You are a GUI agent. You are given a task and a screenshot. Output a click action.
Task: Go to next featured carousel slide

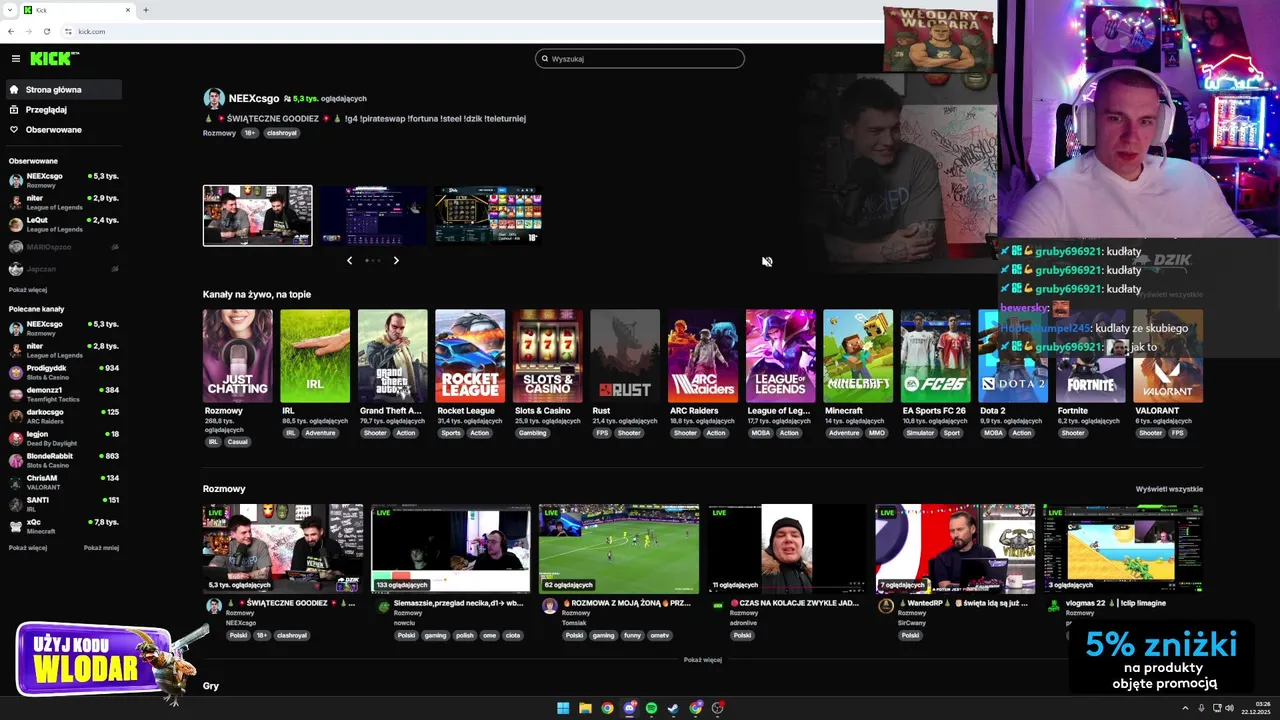pos(396,260)
